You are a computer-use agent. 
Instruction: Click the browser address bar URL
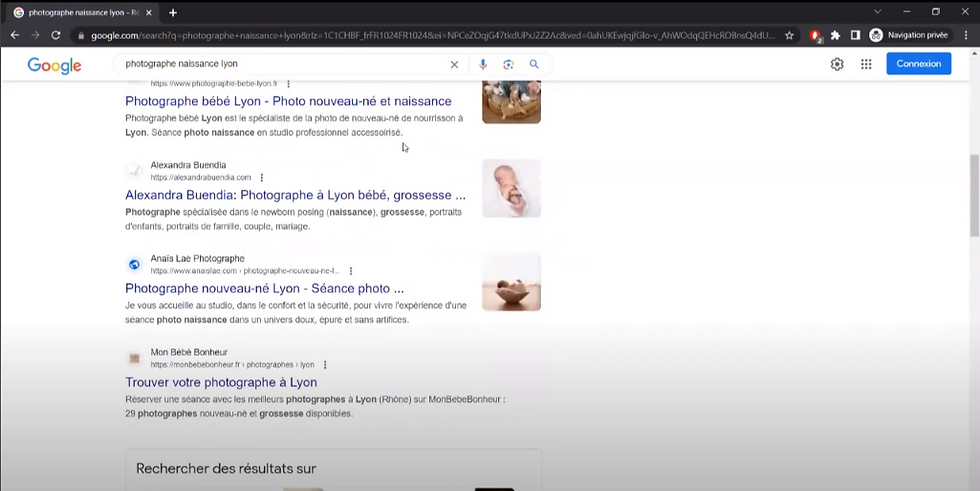coord(432,36)
